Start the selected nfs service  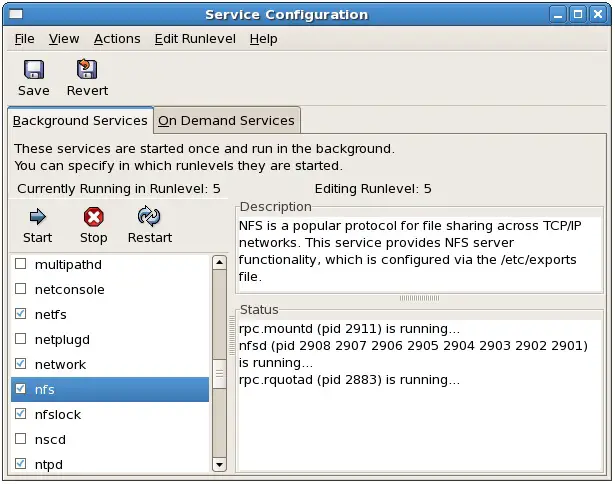click(x=37, y=217)
